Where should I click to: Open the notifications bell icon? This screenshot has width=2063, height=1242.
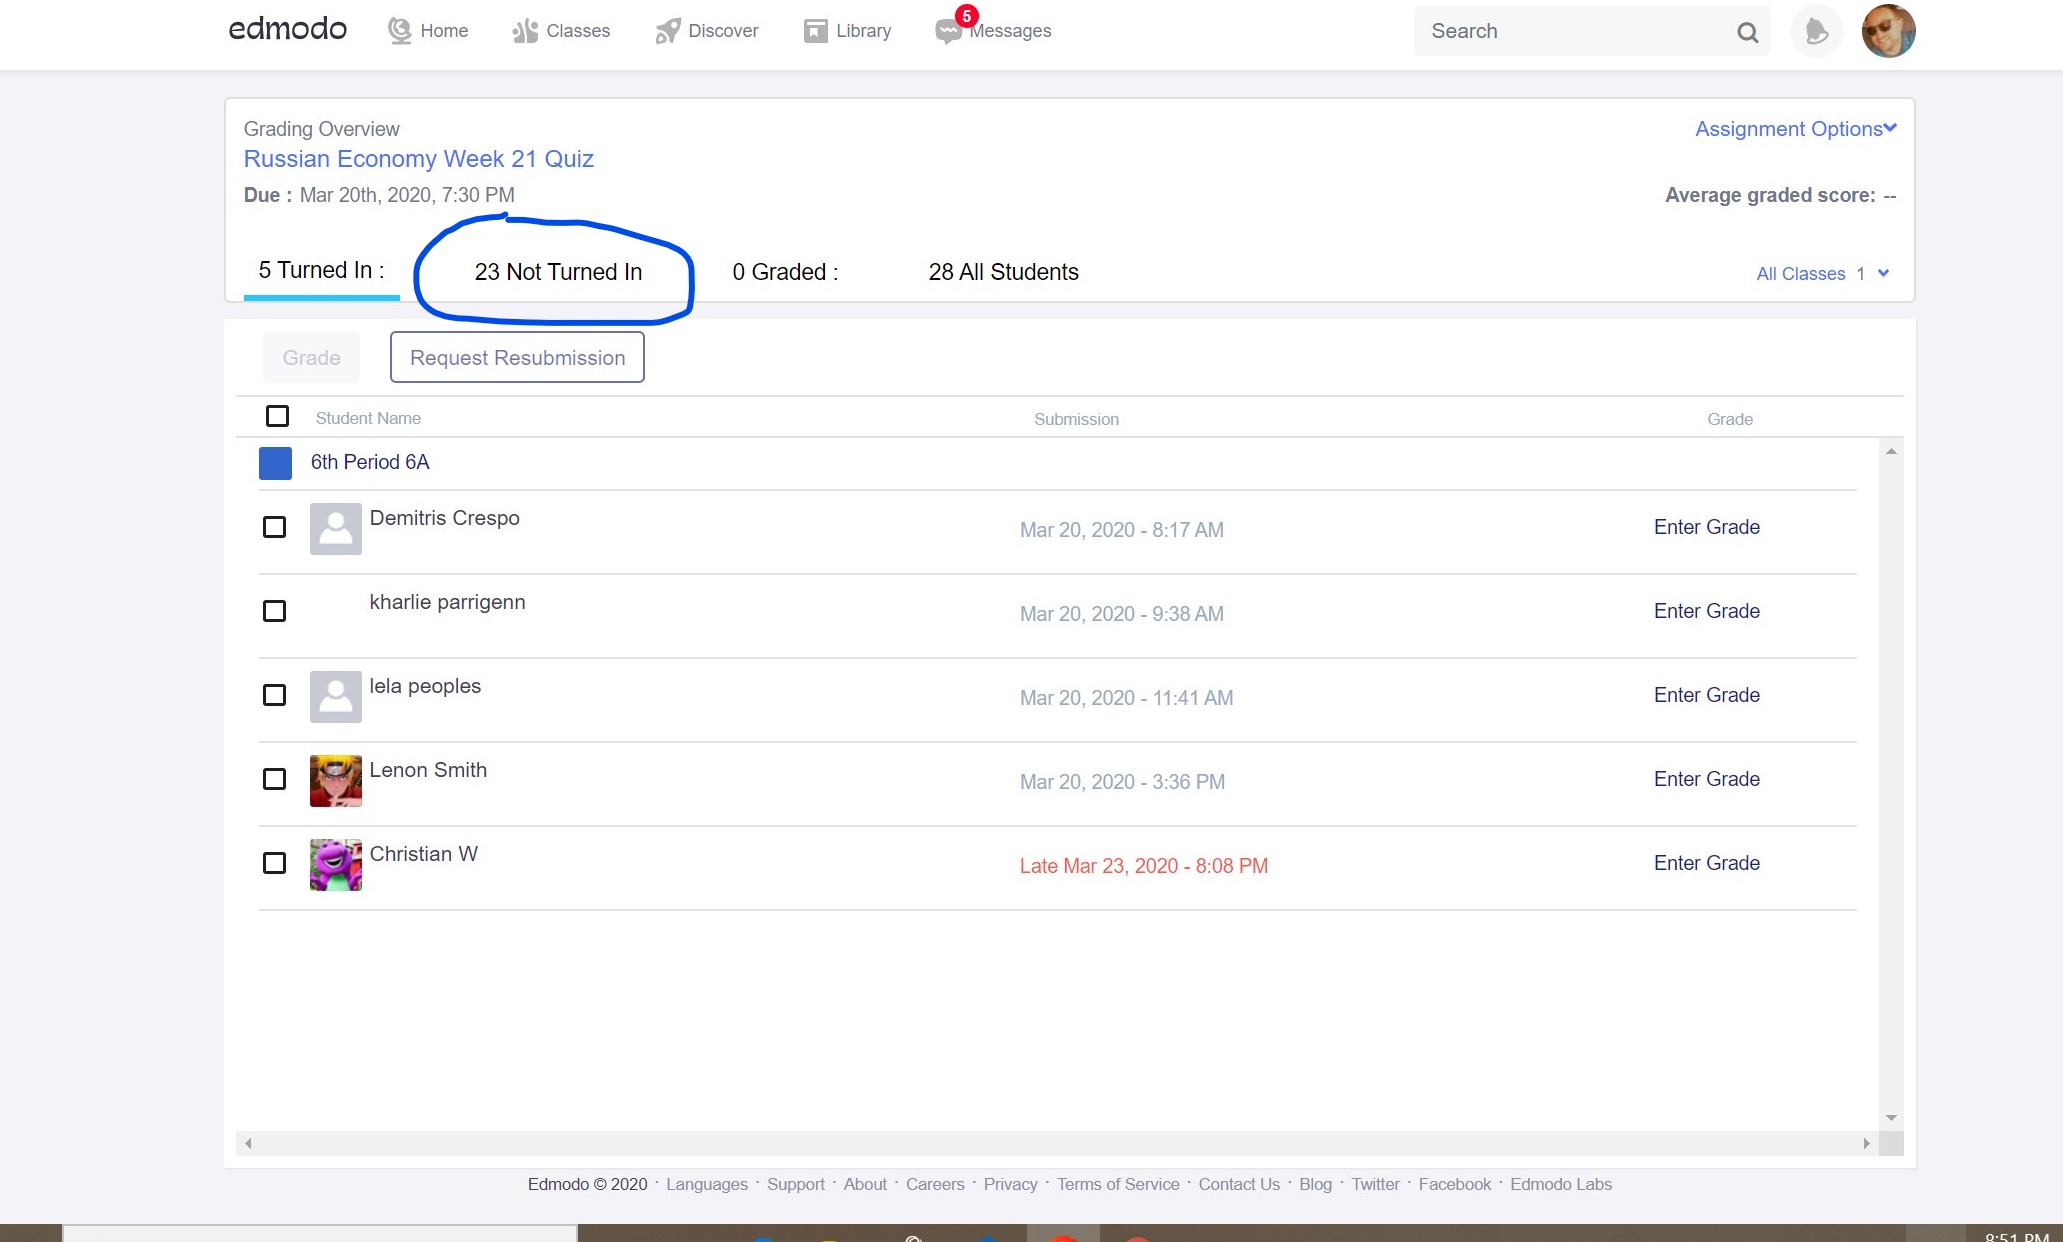coord(1816,32)
